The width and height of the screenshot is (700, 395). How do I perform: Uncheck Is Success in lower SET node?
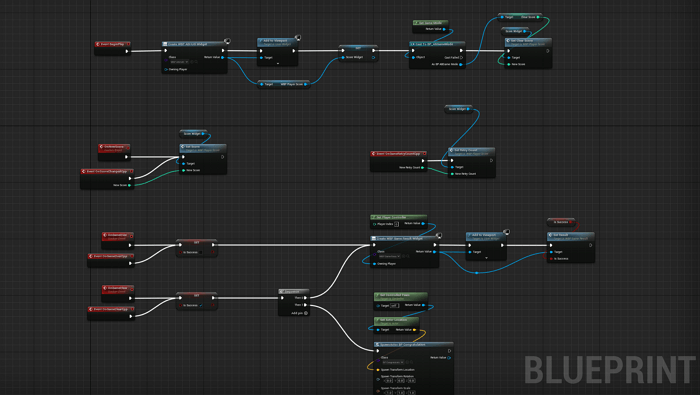click(200, 306)
